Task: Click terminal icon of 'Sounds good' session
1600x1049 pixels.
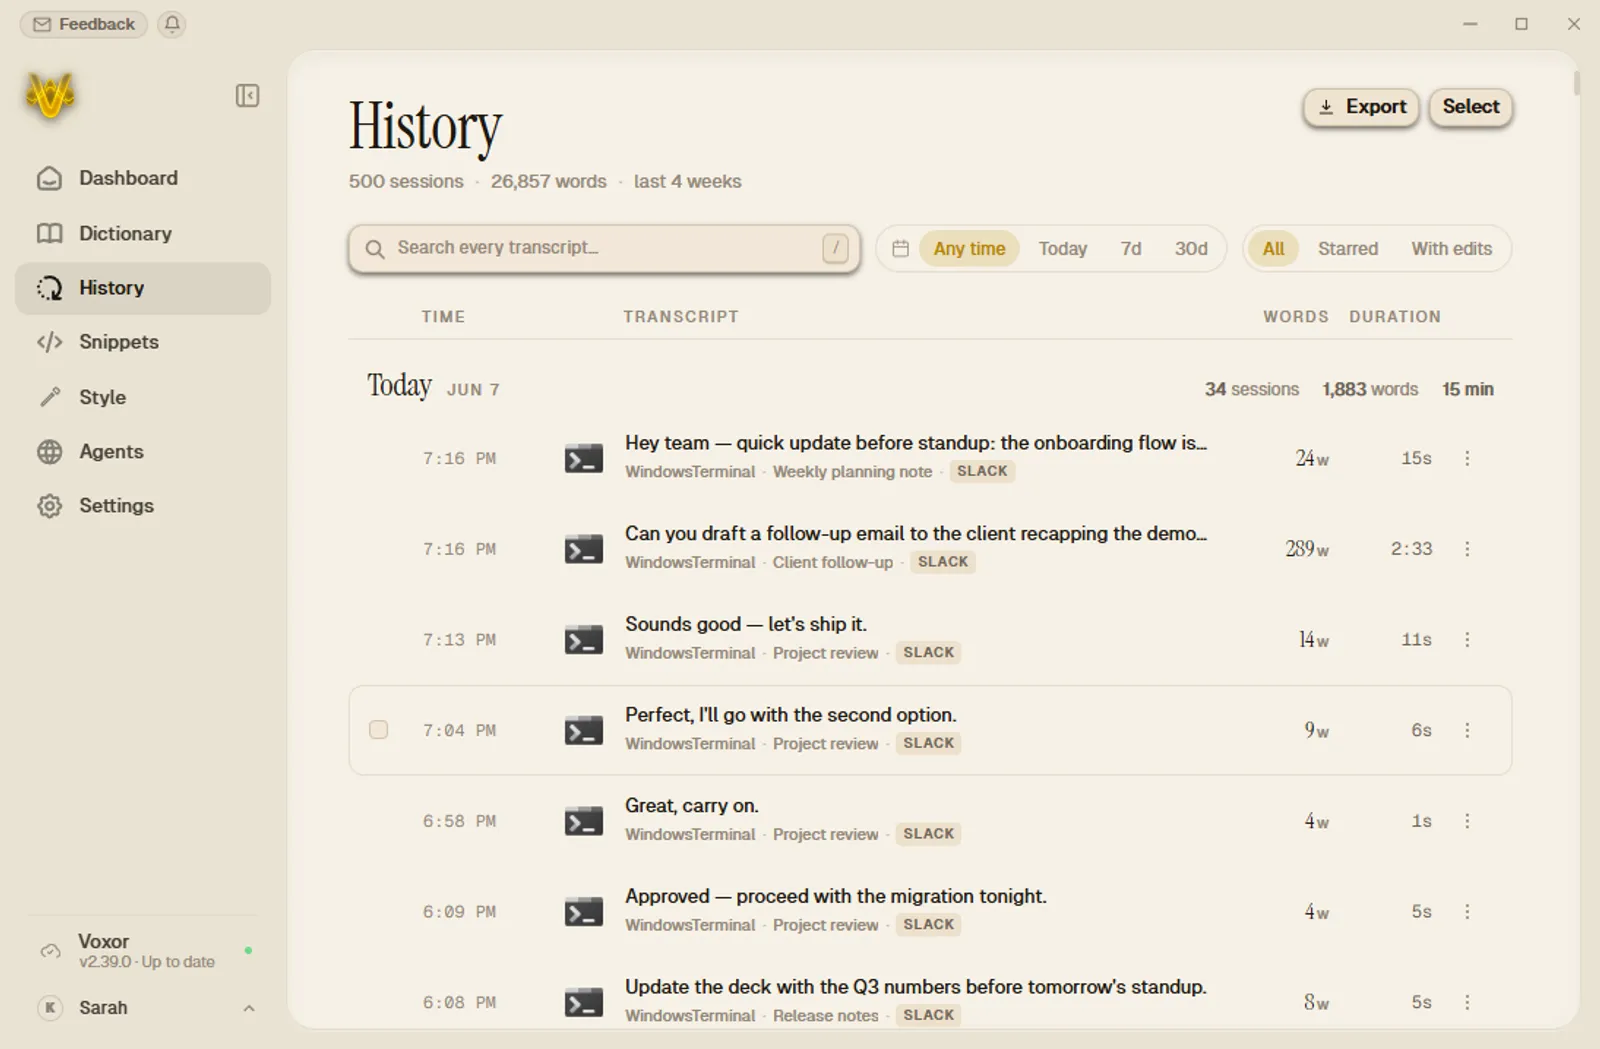Action: tap(584, 640)
